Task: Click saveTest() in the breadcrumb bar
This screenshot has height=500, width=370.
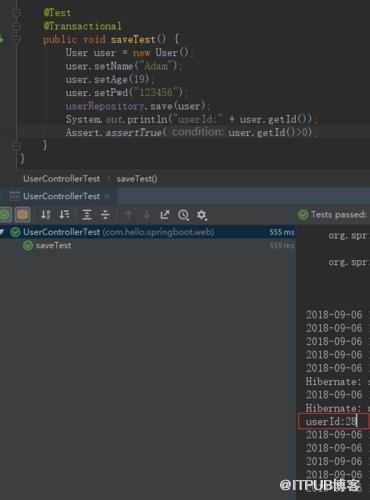Action: 137,179
